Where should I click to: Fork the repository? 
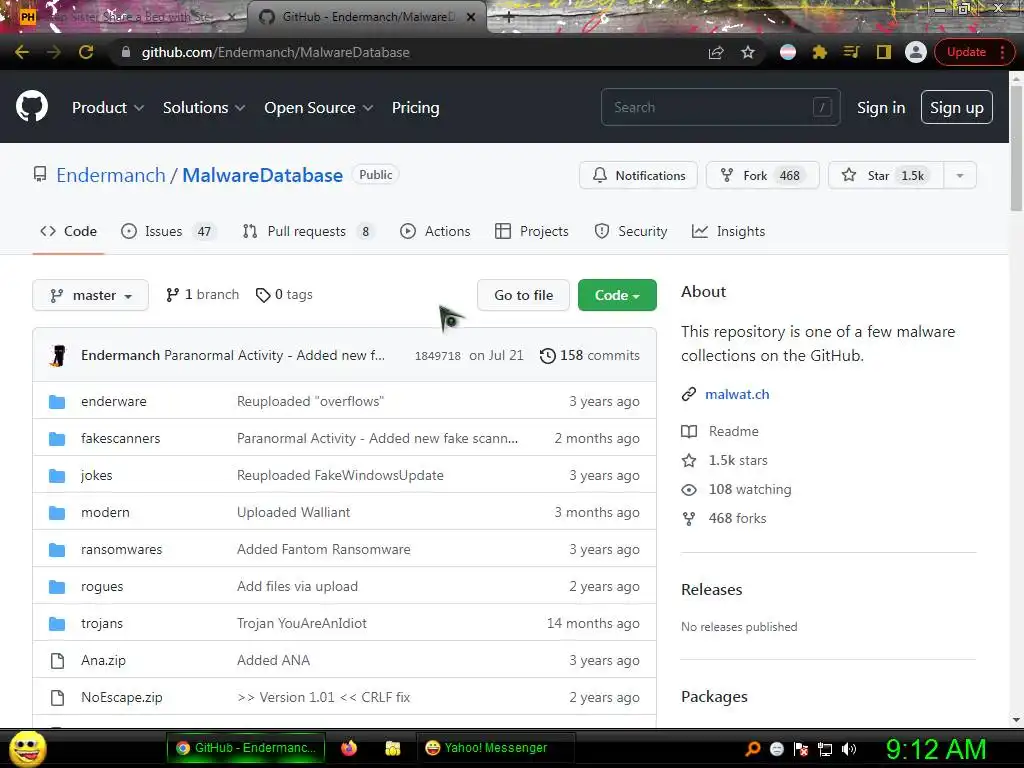tap(762, 175)
